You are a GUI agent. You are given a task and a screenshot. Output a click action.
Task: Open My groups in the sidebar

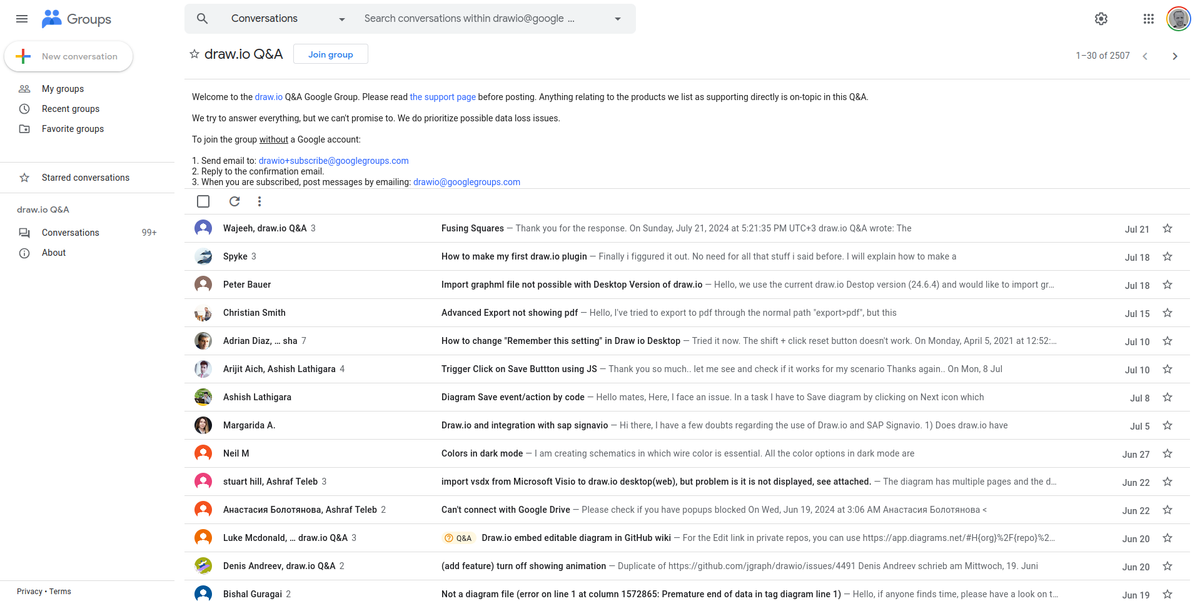coord(62,89)
